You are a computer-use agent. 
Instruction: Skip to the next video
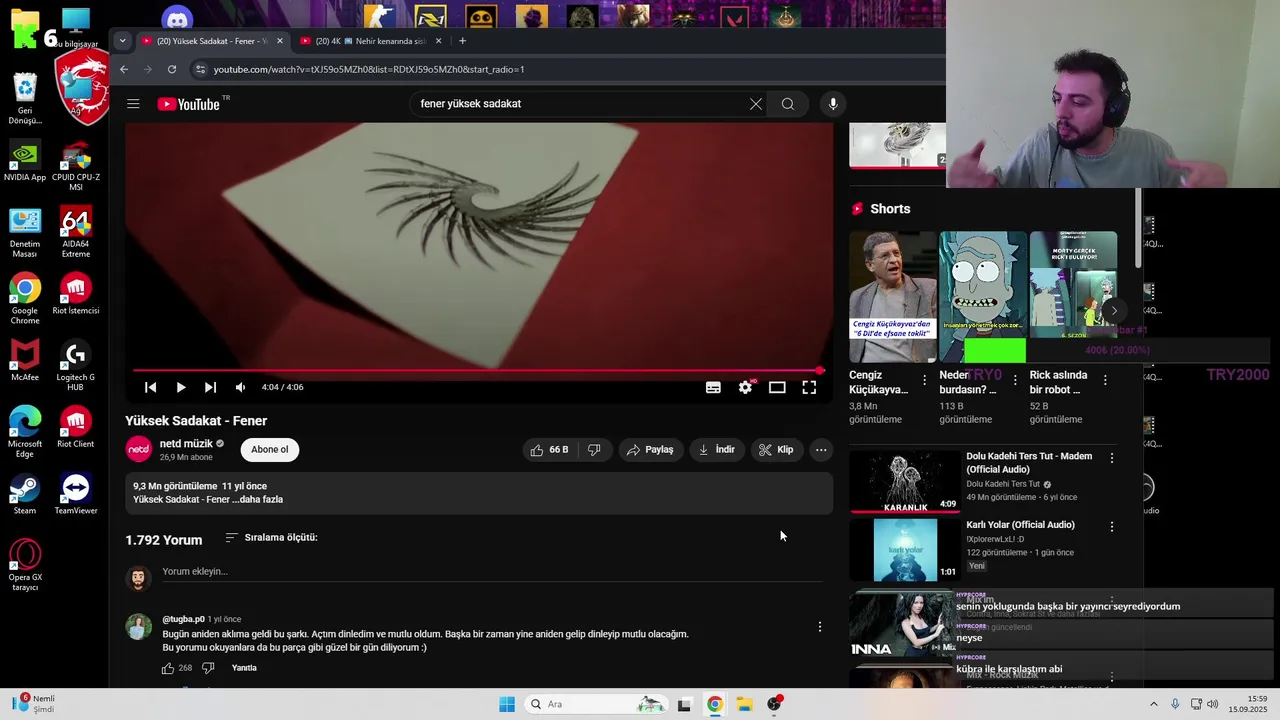pos(210,387)
